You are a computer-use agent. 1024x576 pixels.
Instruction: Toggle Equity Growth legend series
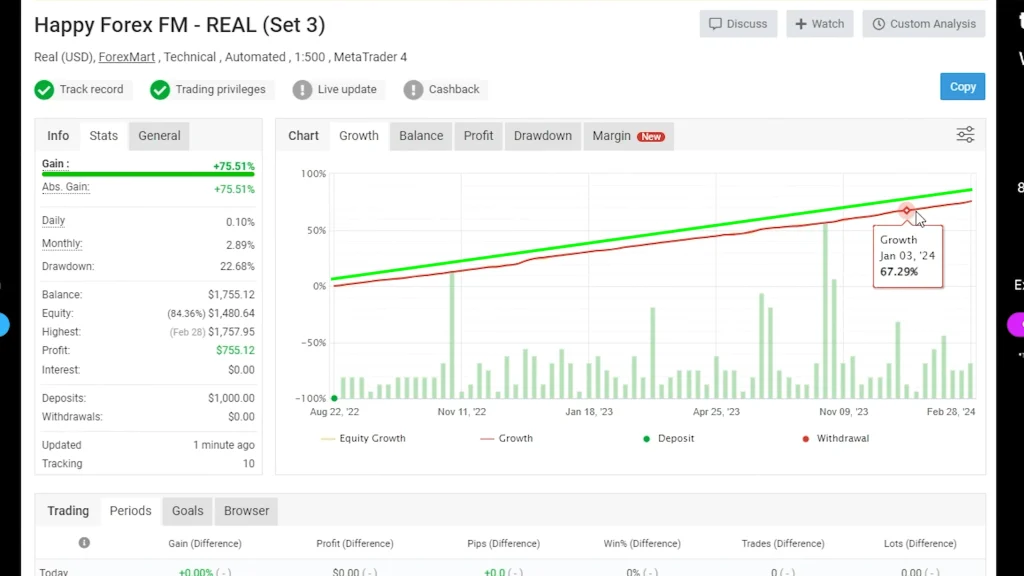(x=364, y=438)
